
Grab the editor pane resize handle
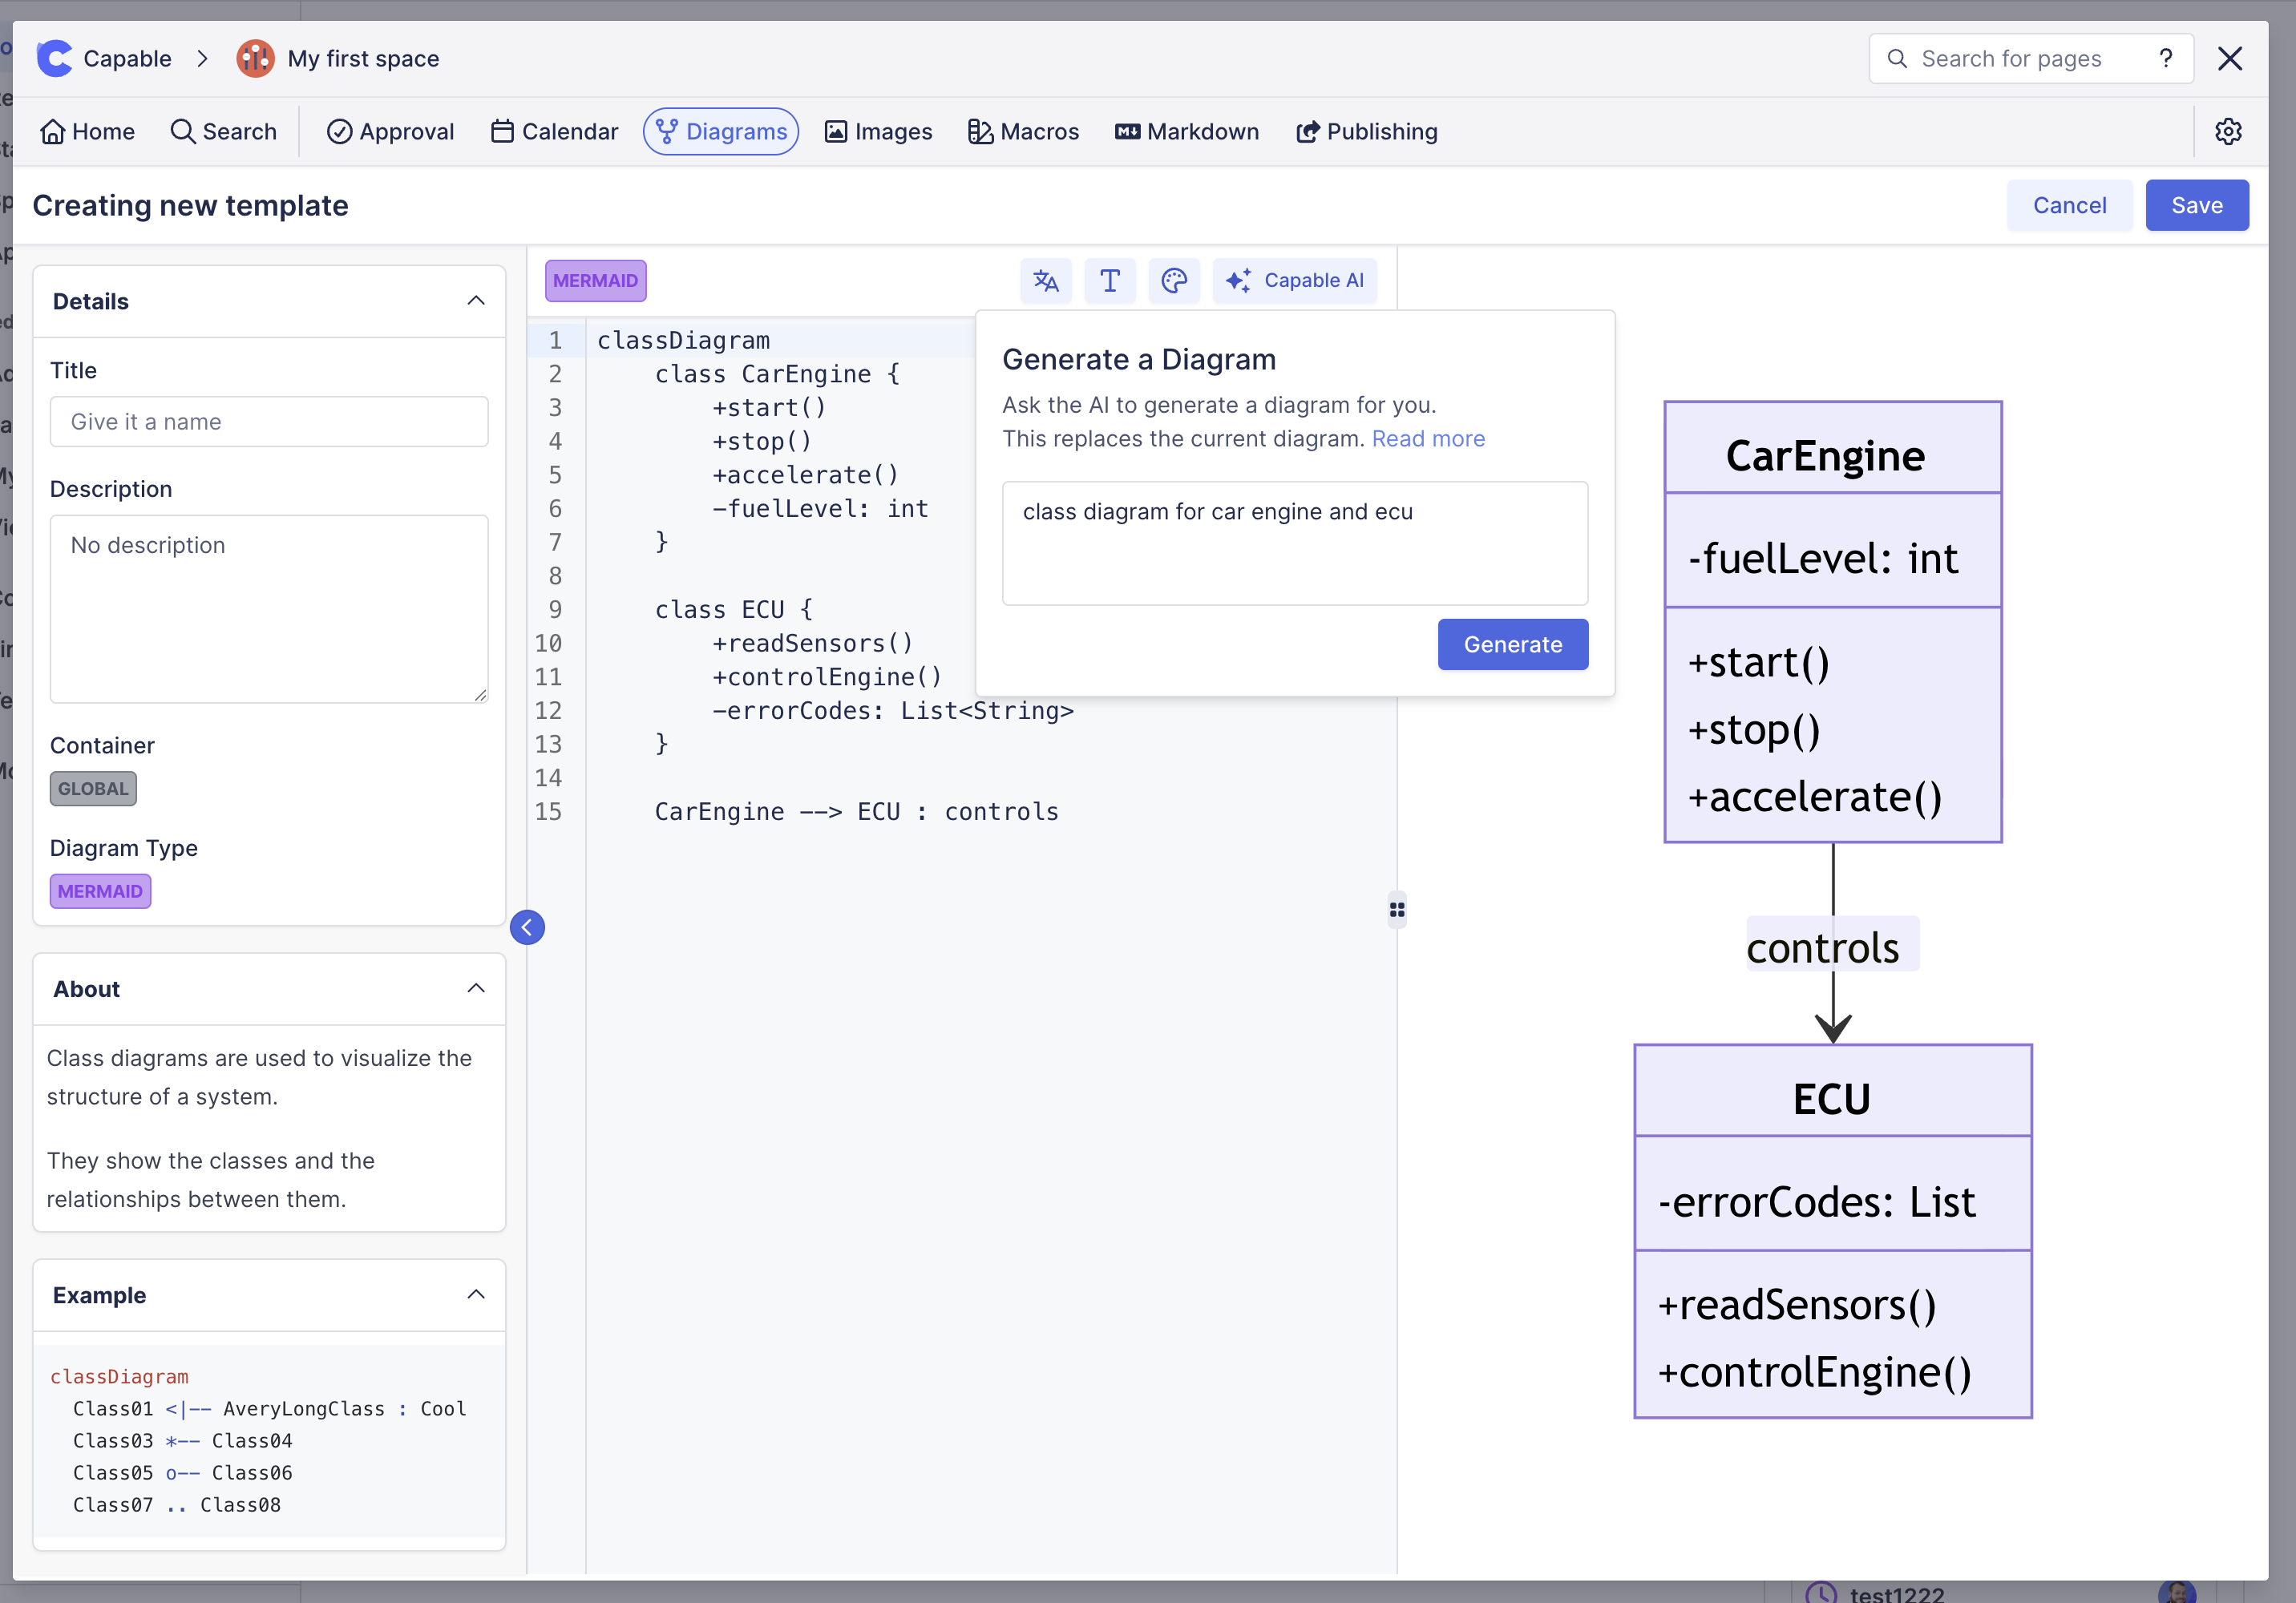[1397, 909]
